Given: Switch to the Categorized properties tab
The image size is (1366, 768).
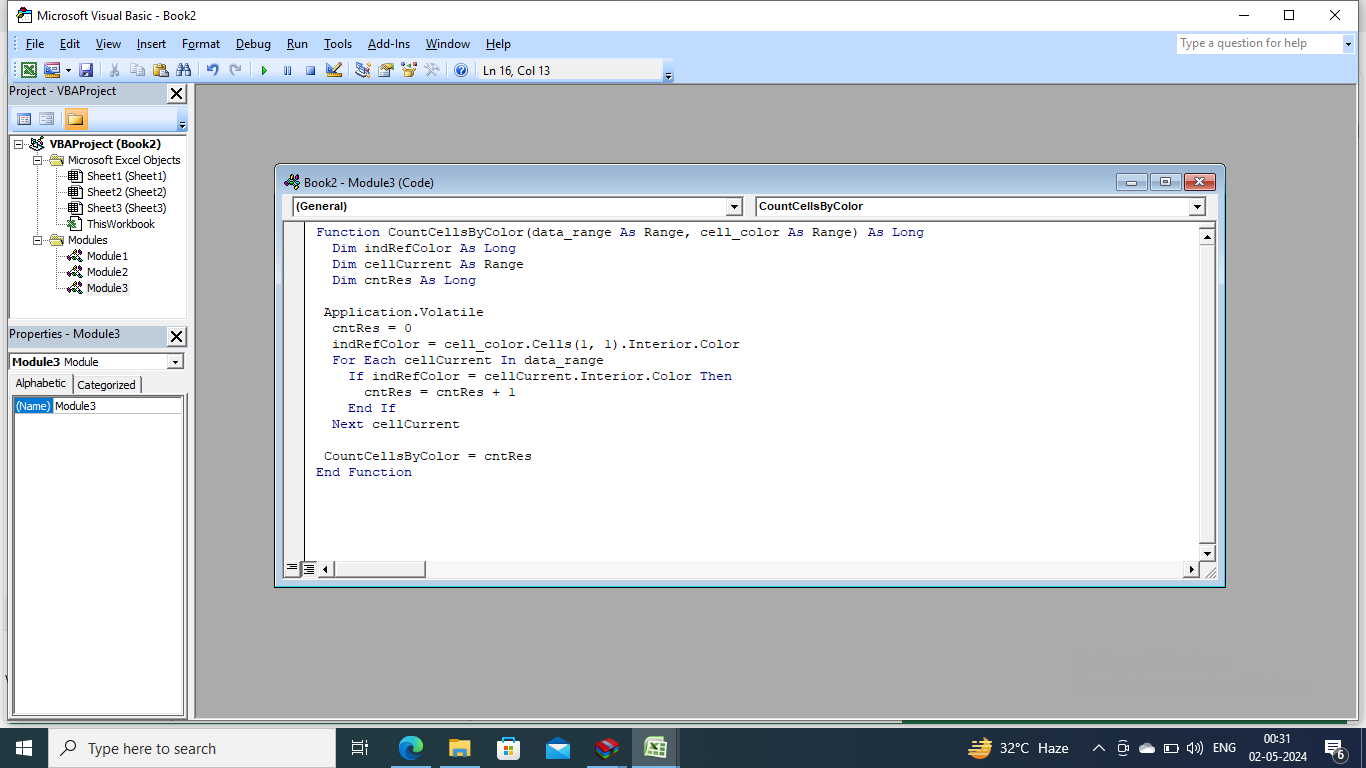Looking at the screenshot, I should point(106,385).
